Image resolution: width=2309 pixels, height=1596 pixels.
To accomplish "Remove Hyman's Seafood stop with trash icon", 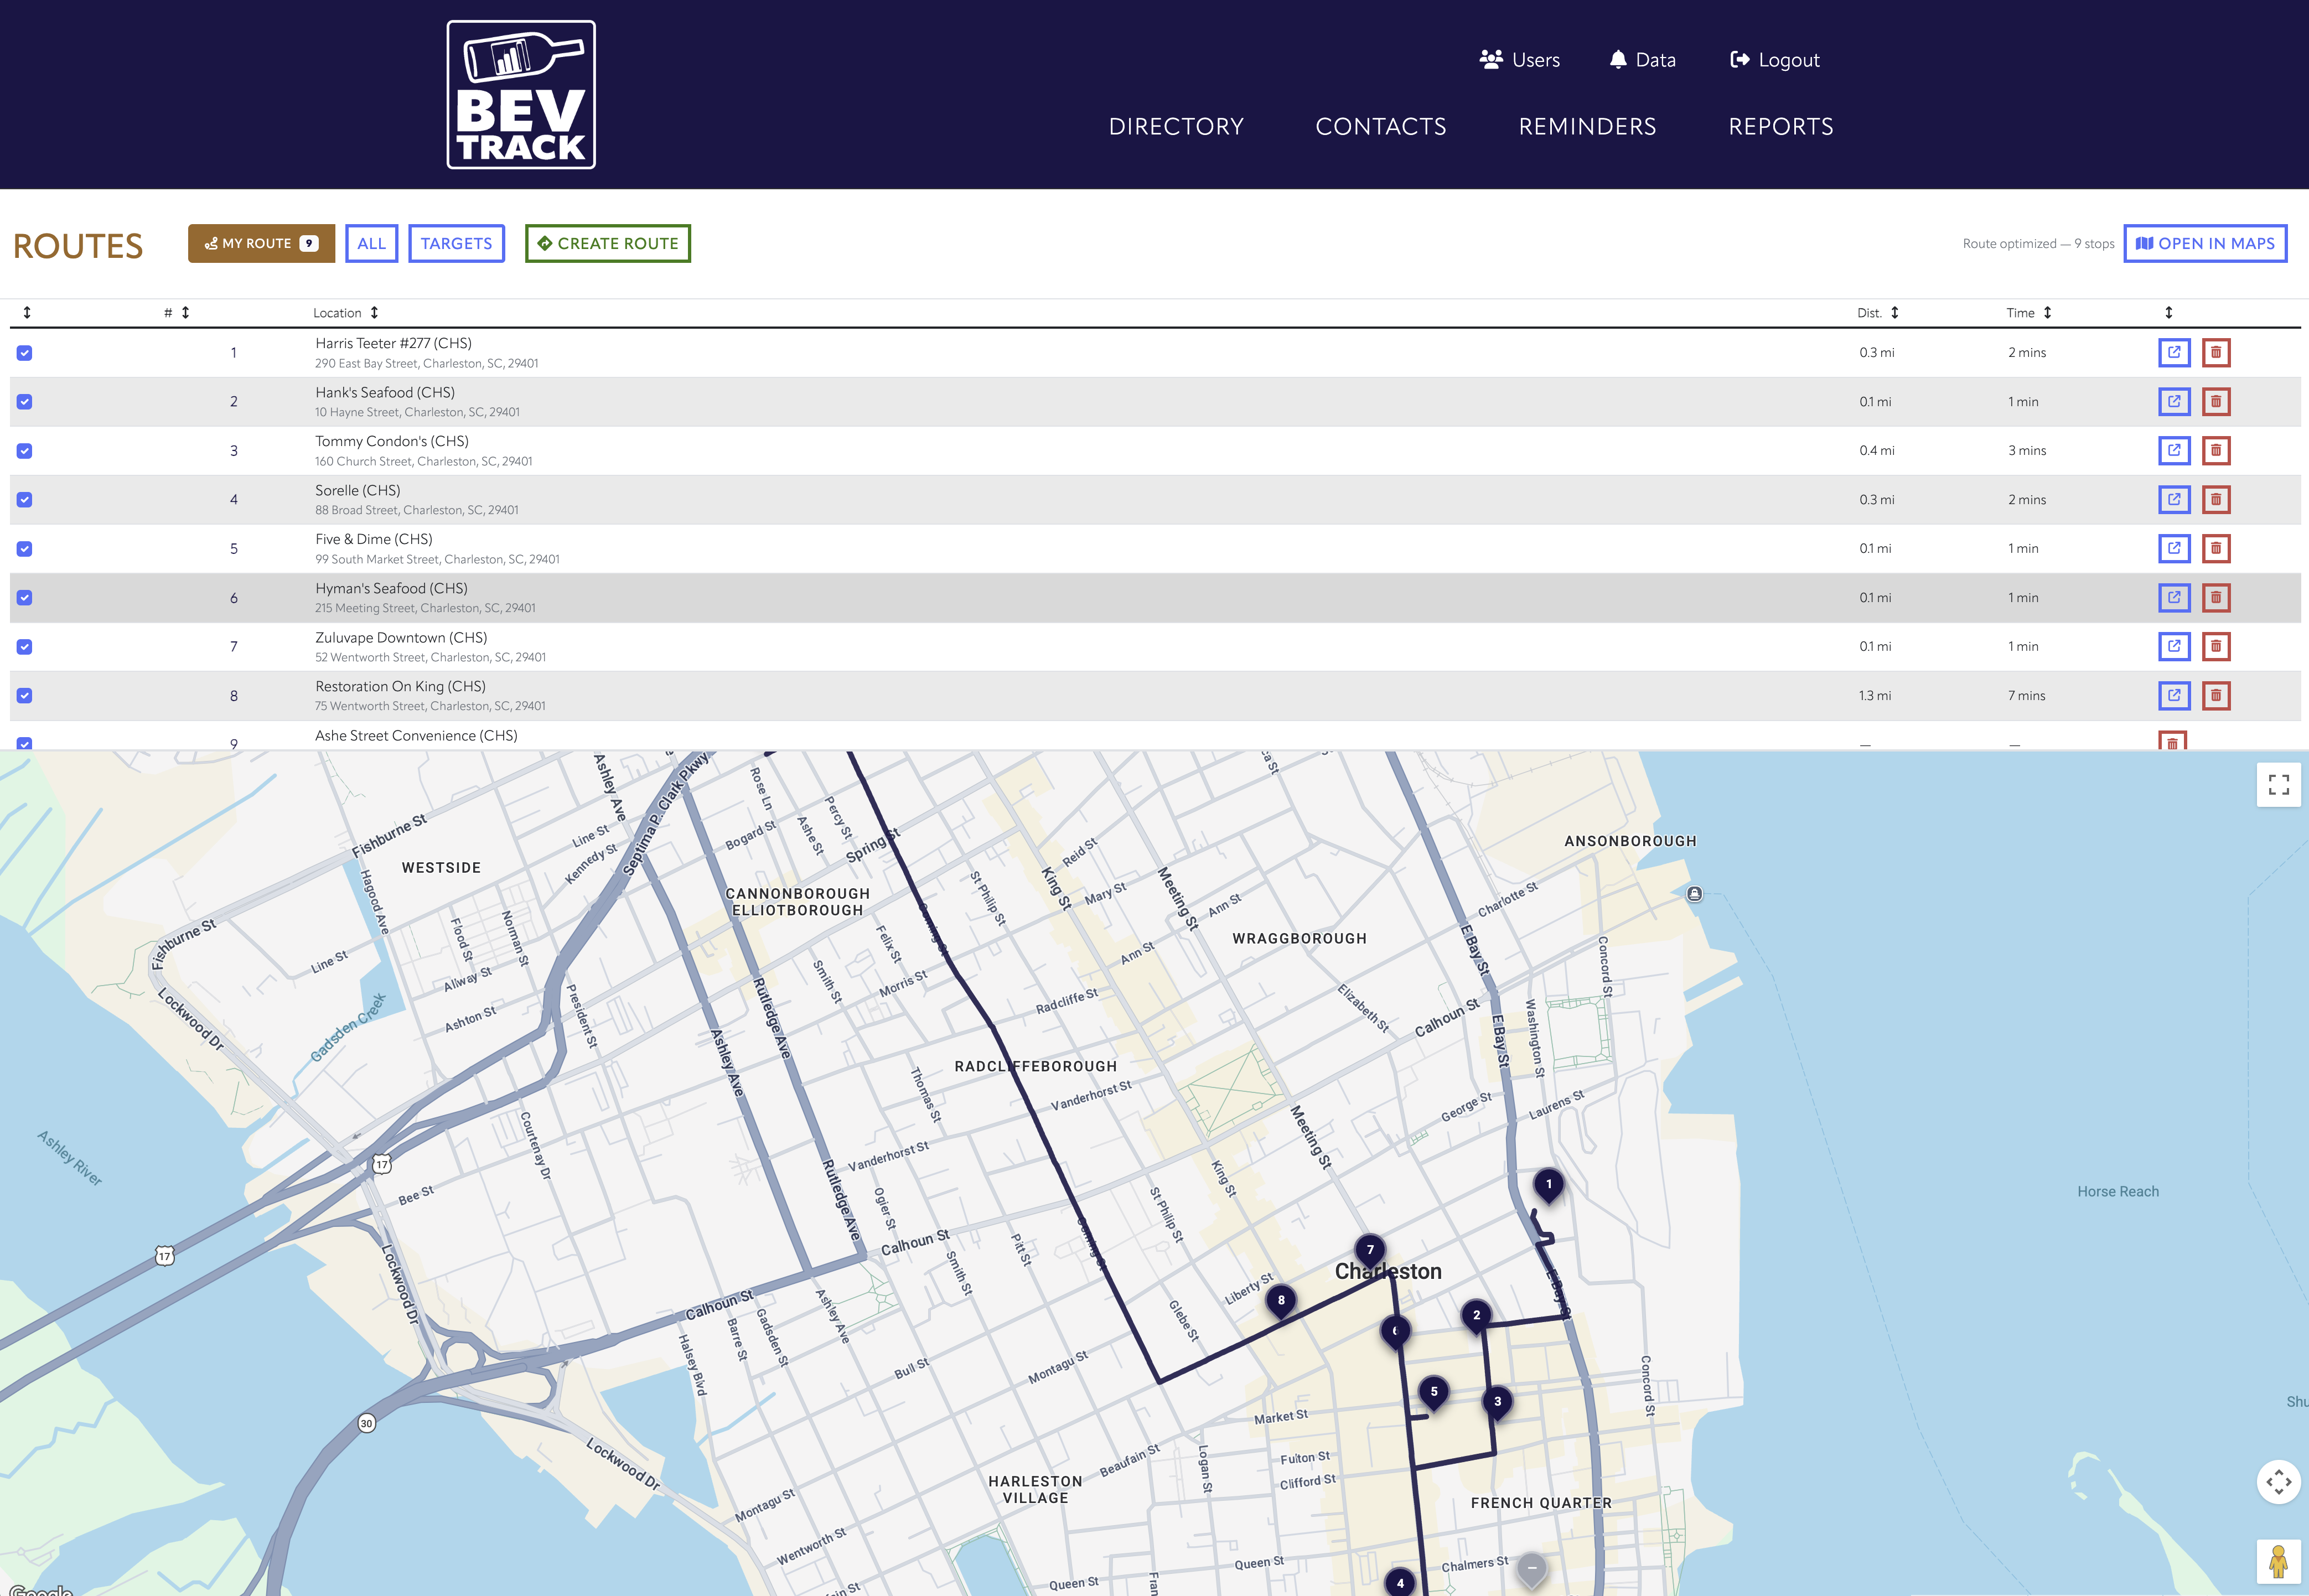I will pyautogui.click(x=2216, y=598).
